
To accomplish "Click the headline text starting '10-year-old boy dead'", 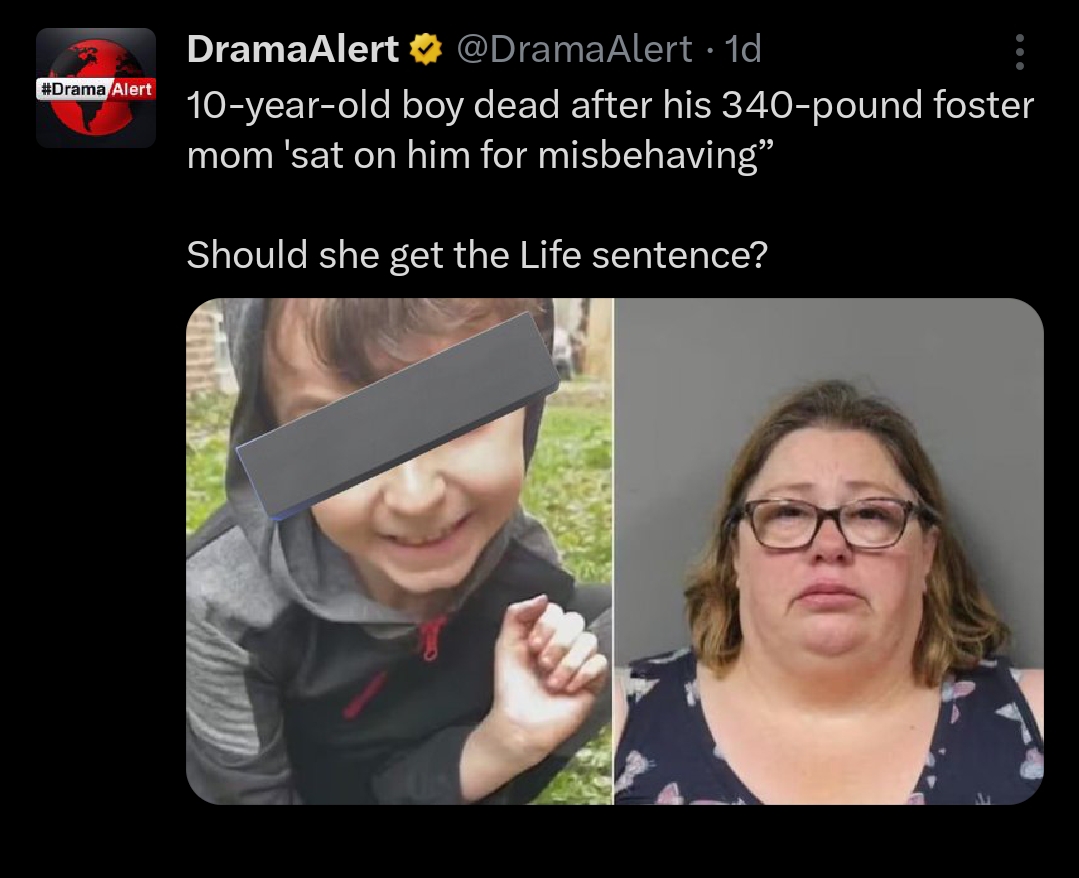I will (x=610, y=130).
